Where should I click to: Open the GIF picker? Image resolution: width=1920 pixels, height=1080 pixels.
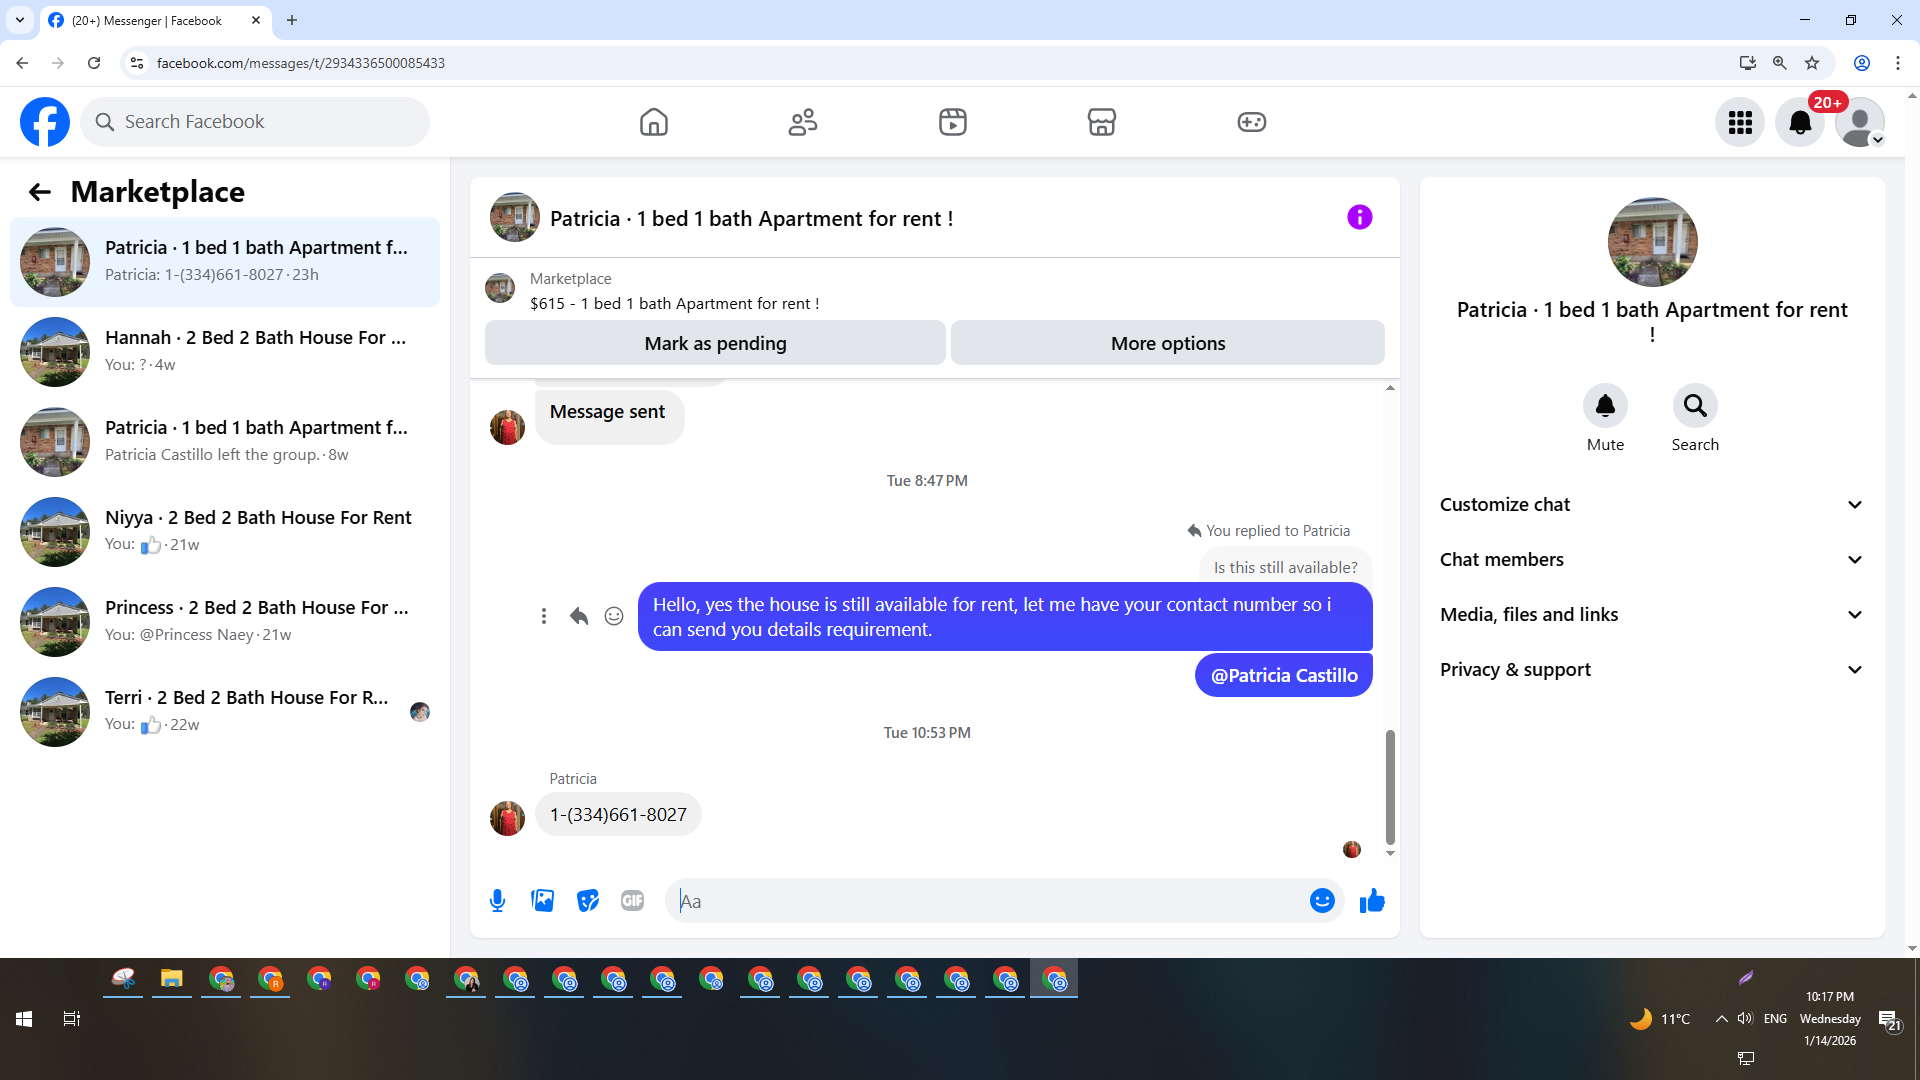632,901
